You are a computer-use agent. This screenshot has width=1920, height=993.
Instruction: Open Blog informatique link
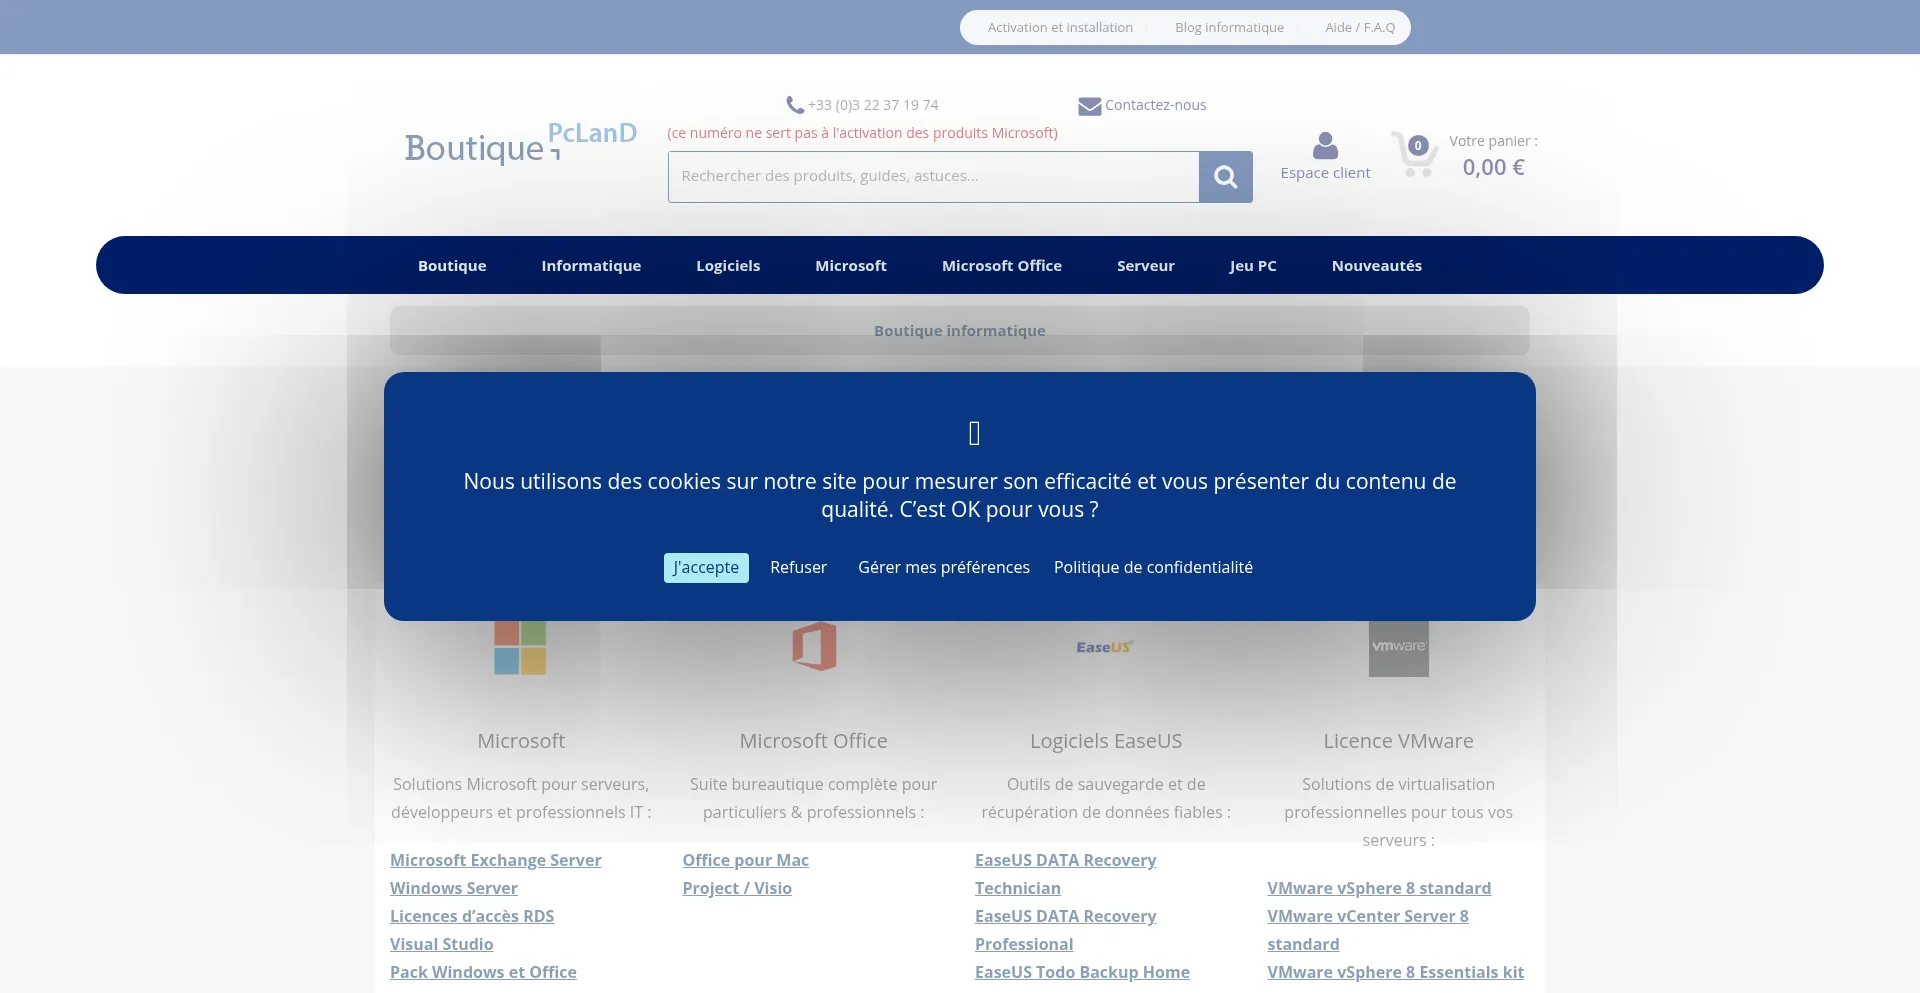tap(1229, 28)
